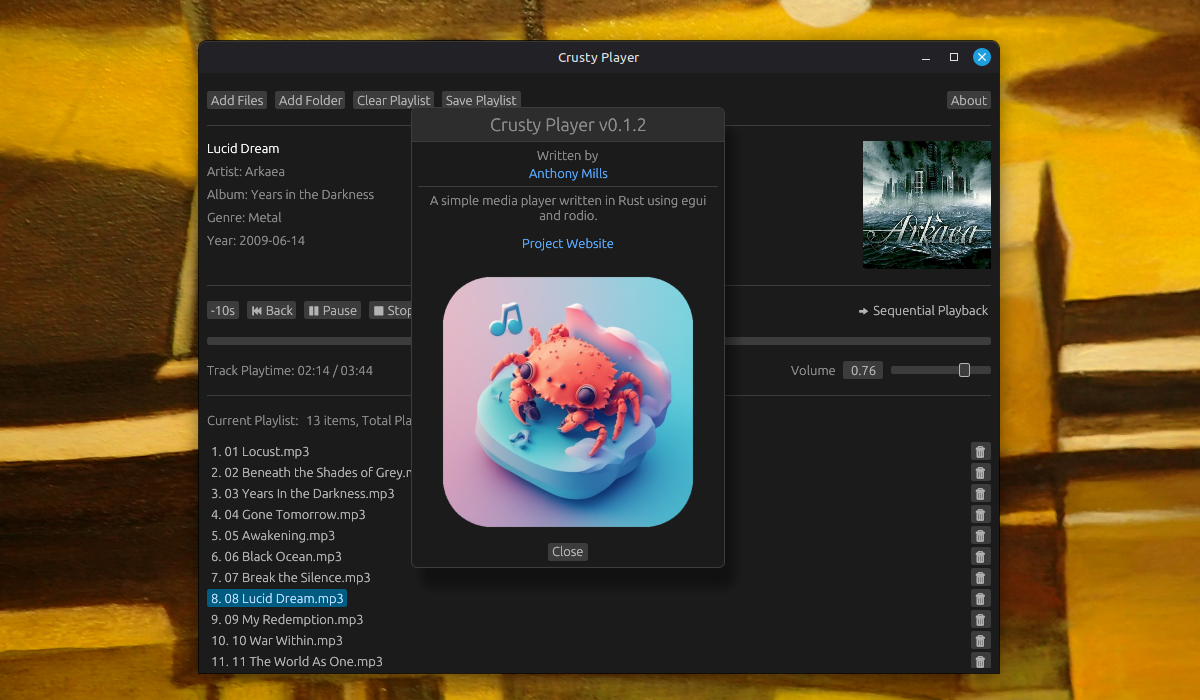Toggle Sequential Playback mode
The image size is (1200, 700).
[x=923, y=311]
